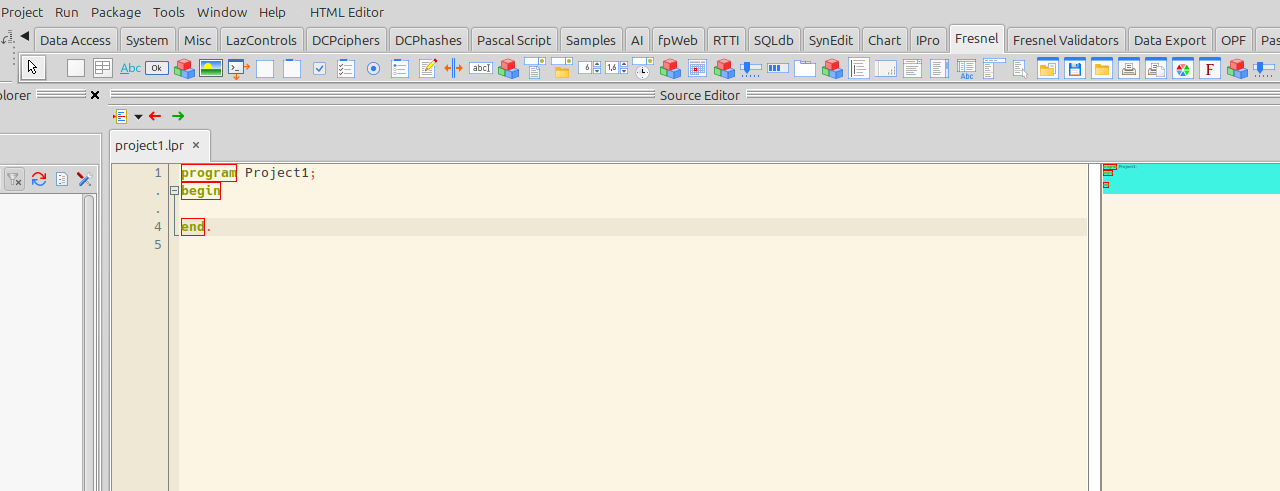Open the Window menu

(x=222, y=12)
